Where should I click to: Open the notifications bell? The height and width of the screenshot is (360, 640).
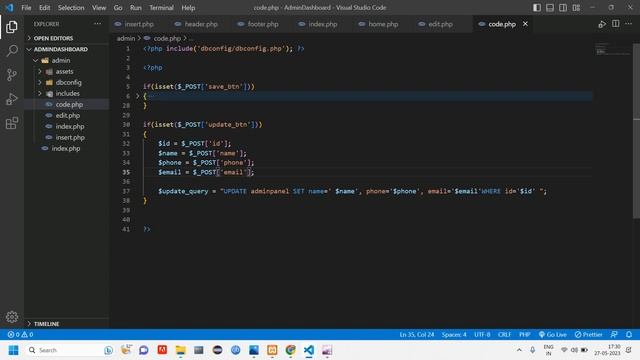coord(629,334)
